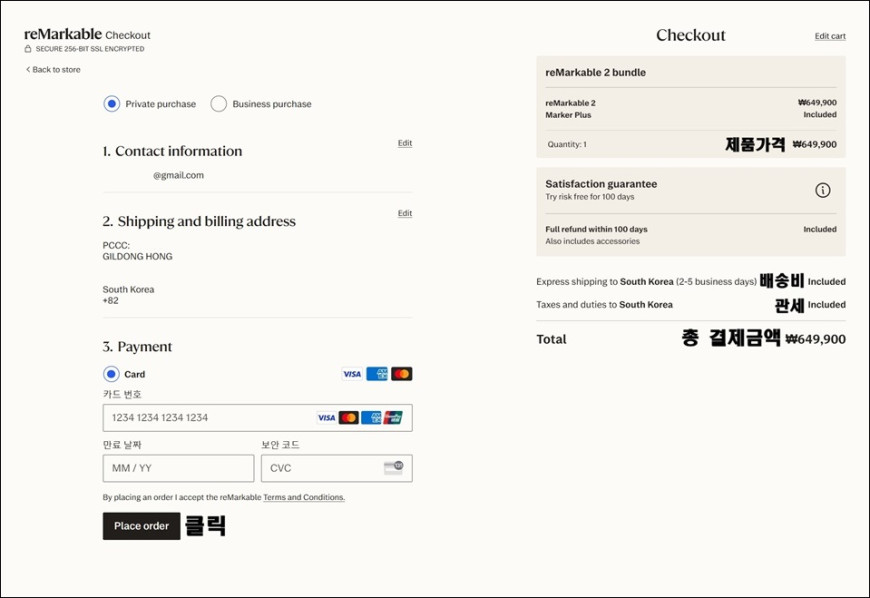Open the Edit cart link

[830, 36]
